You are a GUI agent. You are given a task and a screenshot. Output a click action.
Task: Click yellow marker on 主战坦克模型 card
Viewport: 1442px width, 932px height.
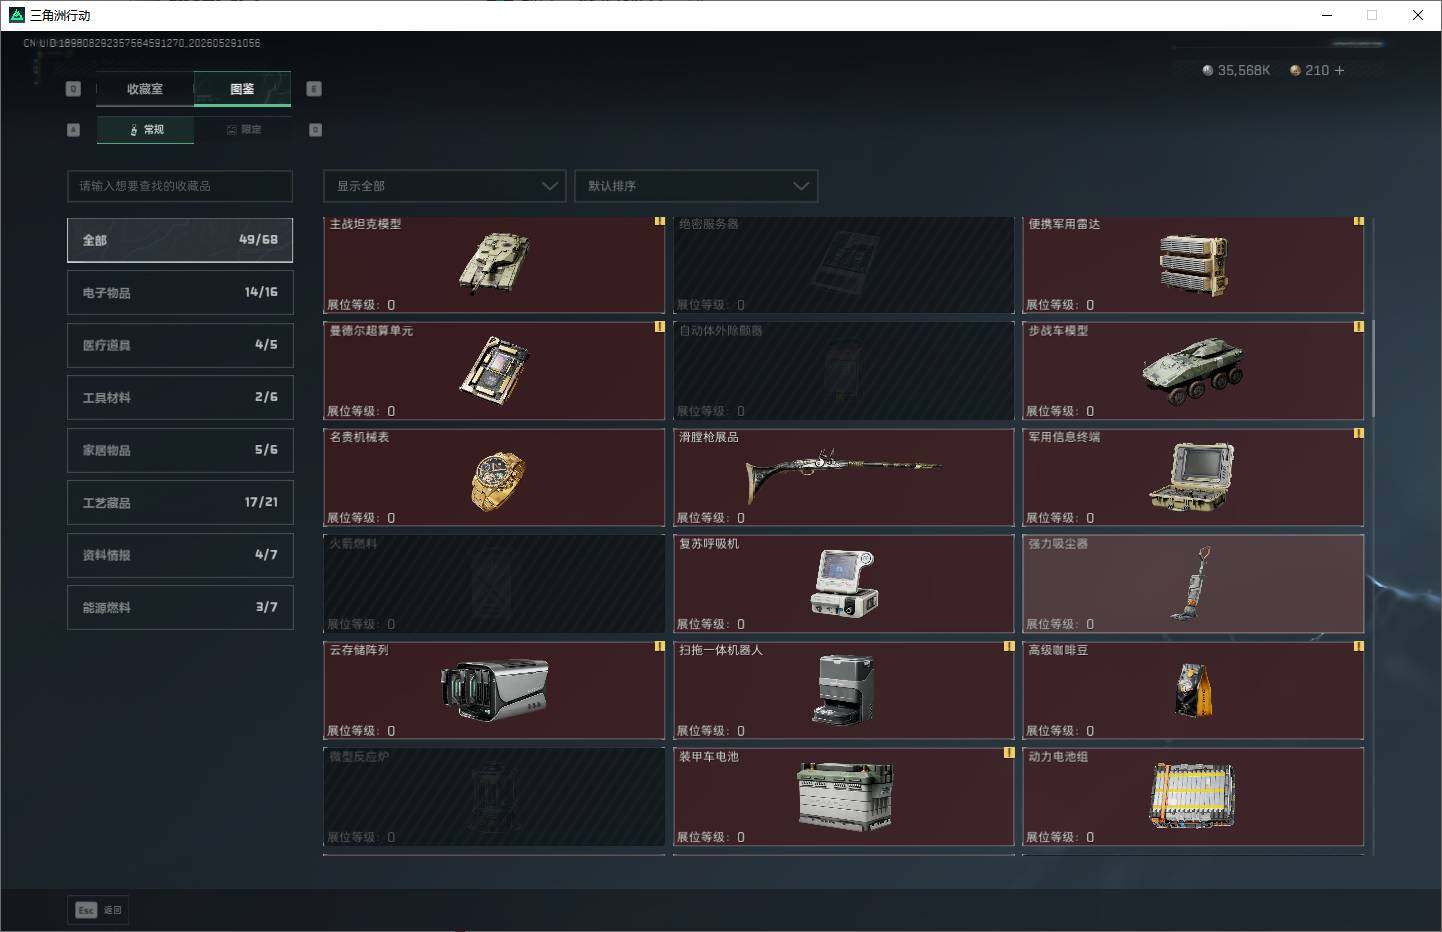660,221
